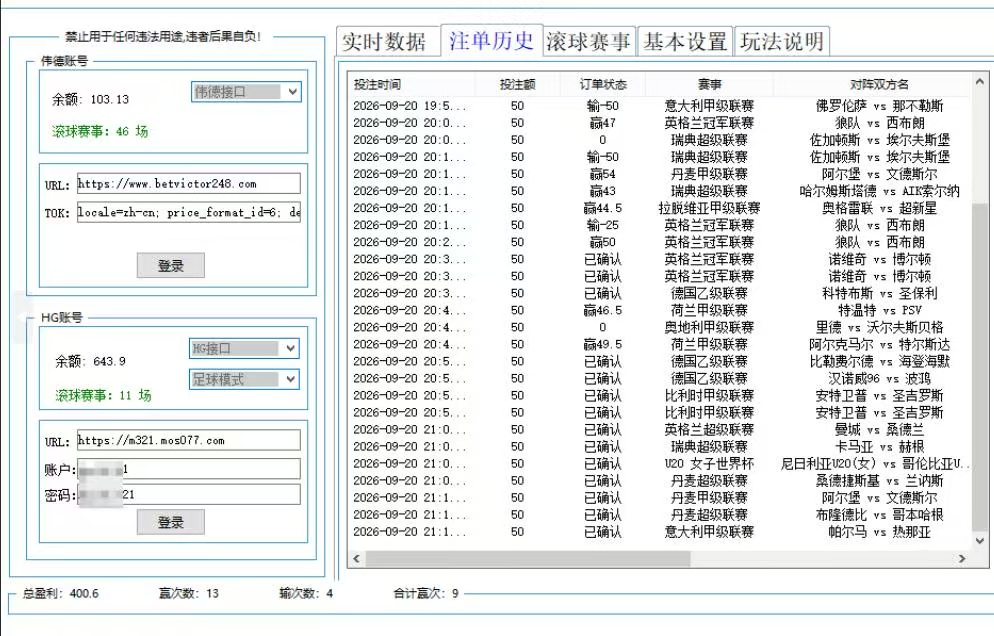The width and height of the screenshot is (994, 636).
Task: Select the row with status 输-25
Action: [x=659, y=225]
